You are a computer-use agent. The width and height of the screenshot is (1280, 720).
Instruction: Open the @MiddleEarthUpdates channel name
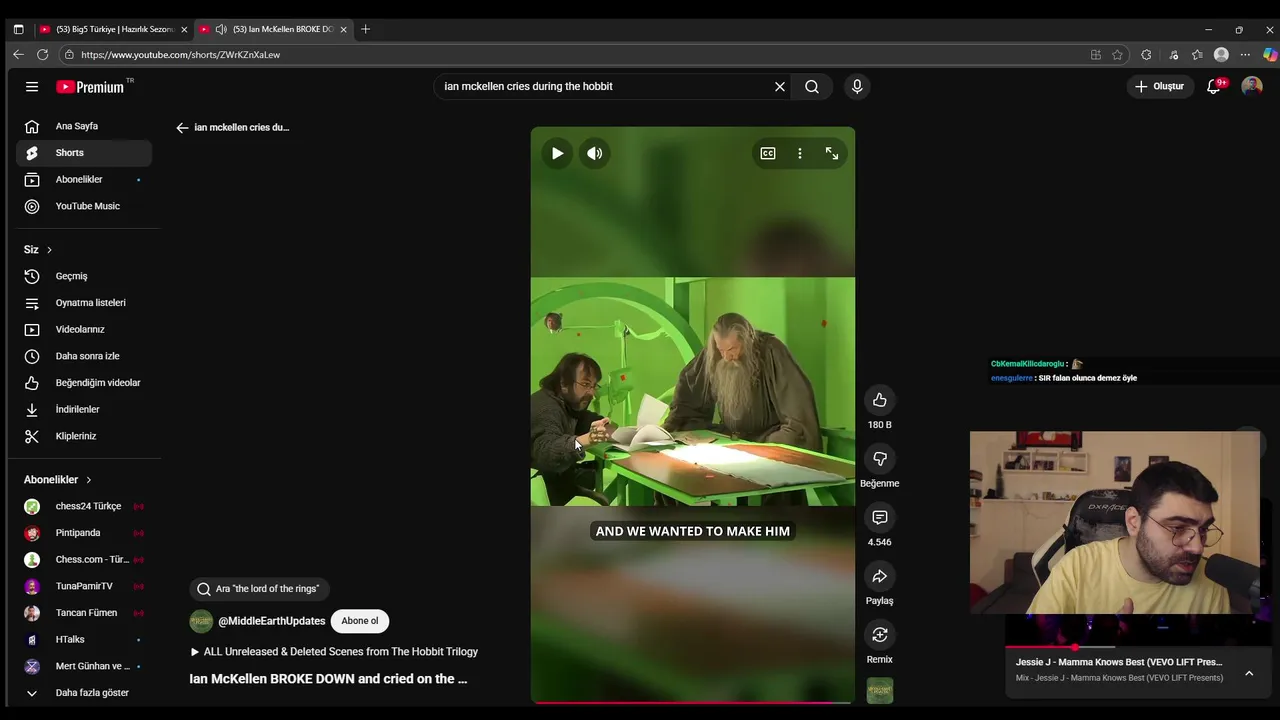point(272,621)
